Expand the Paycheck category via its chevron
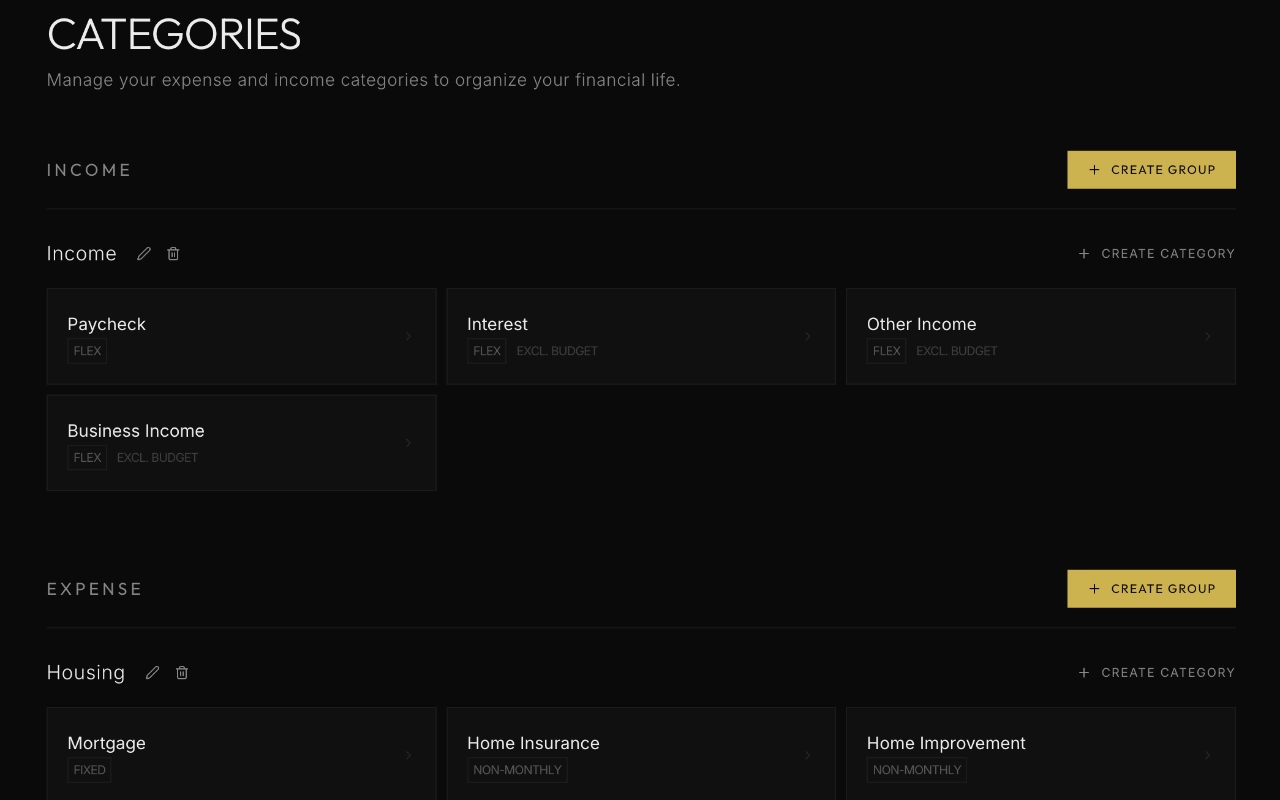 pos(408,336)
